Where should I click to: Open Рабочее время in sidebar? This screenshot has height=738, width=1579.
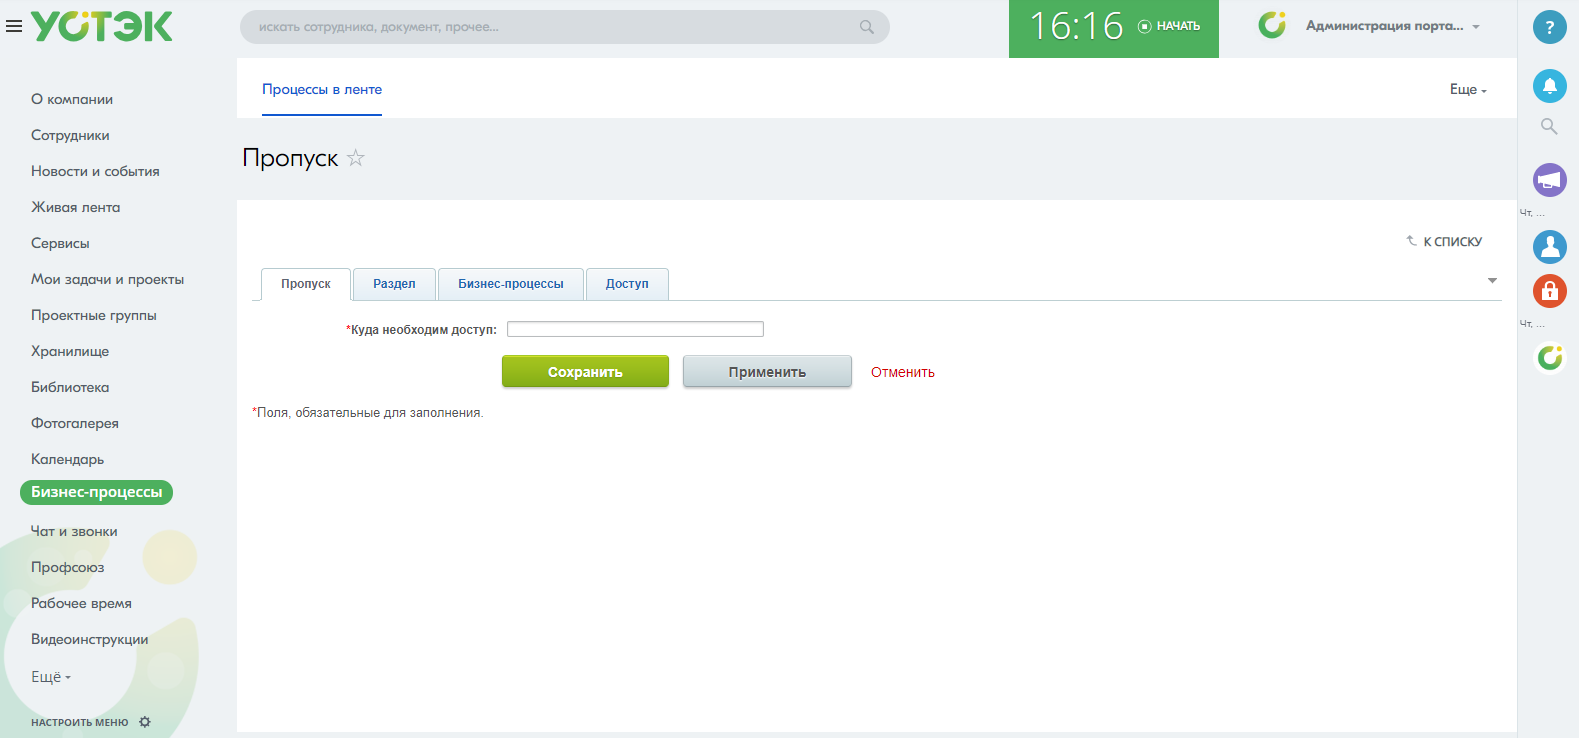click(81, 603)
